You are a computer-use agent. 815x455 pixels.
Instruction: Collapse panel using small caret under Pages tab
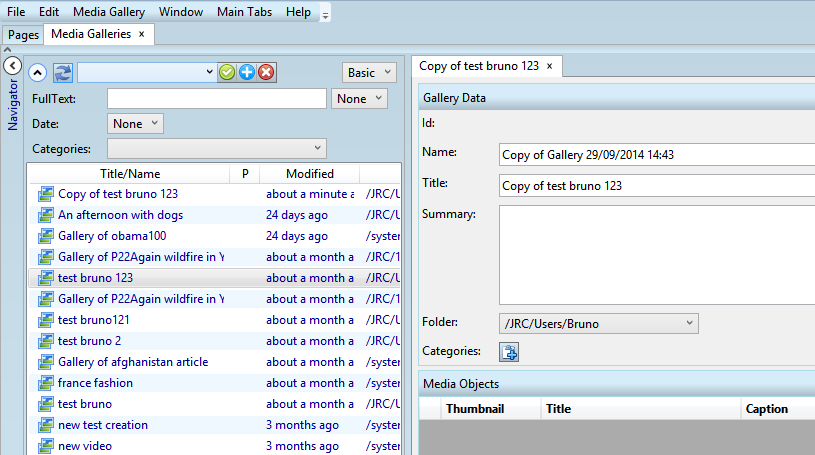click(7, 49)
